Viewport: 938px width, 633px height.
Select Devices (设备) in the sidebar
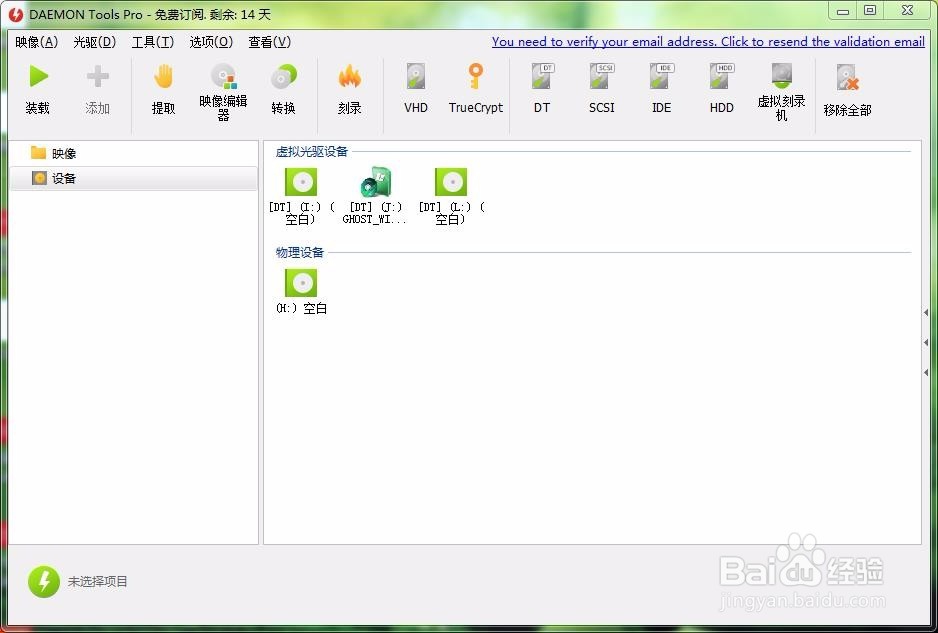coord(134,178)
